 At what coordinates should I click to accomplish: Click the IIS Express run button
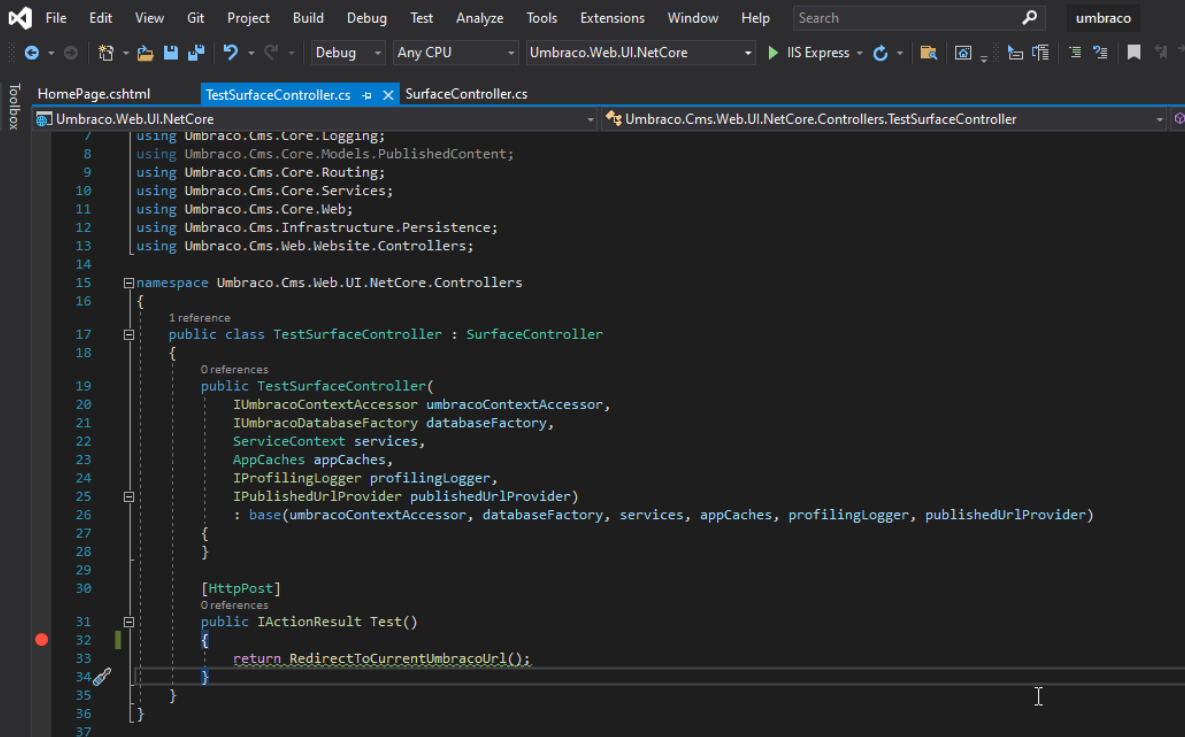point(809,53)
